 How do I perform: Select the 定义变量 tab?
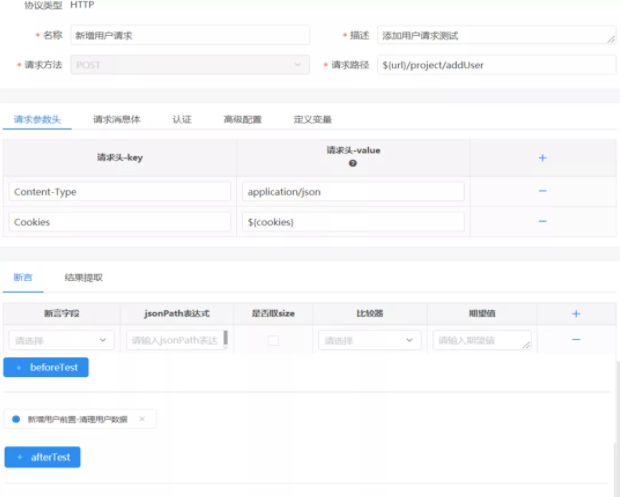tap(313, 119)
